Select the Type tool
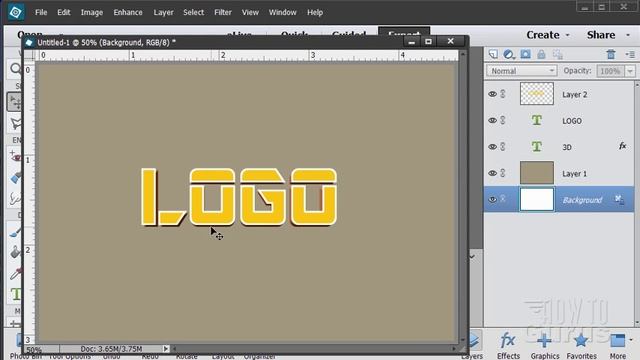The image size is (640, 360). click(16, 294)
